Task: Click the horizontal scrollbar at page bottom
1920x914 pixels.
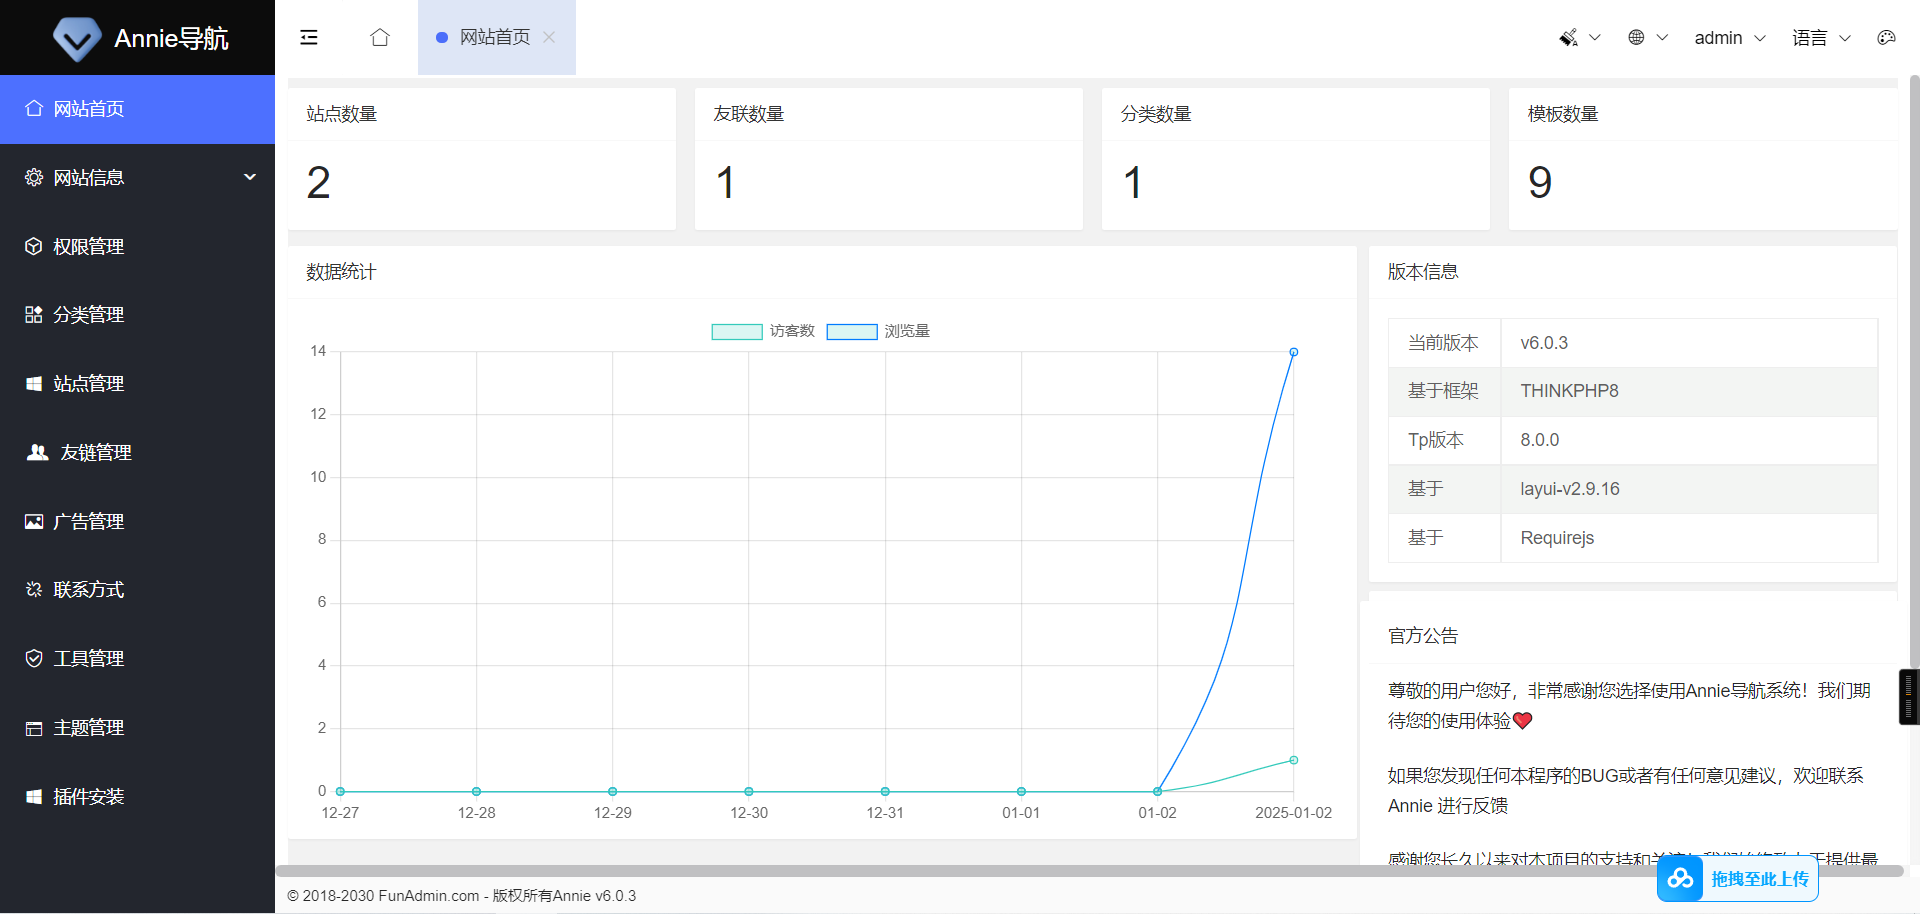Action: tap(1000, 871)
